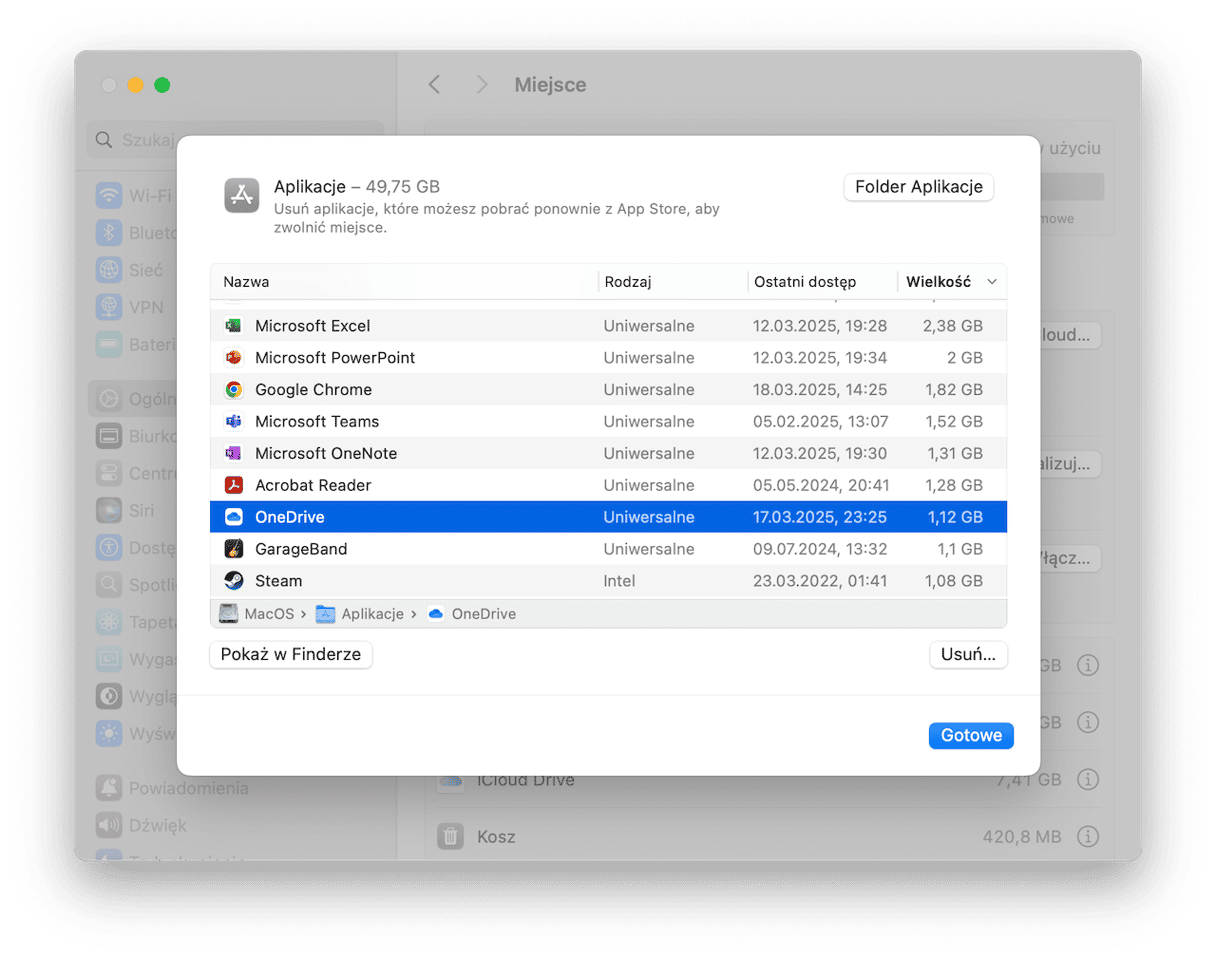Click MacOS in the path bar
1216x959 pixels.
[x=257, y=614]
